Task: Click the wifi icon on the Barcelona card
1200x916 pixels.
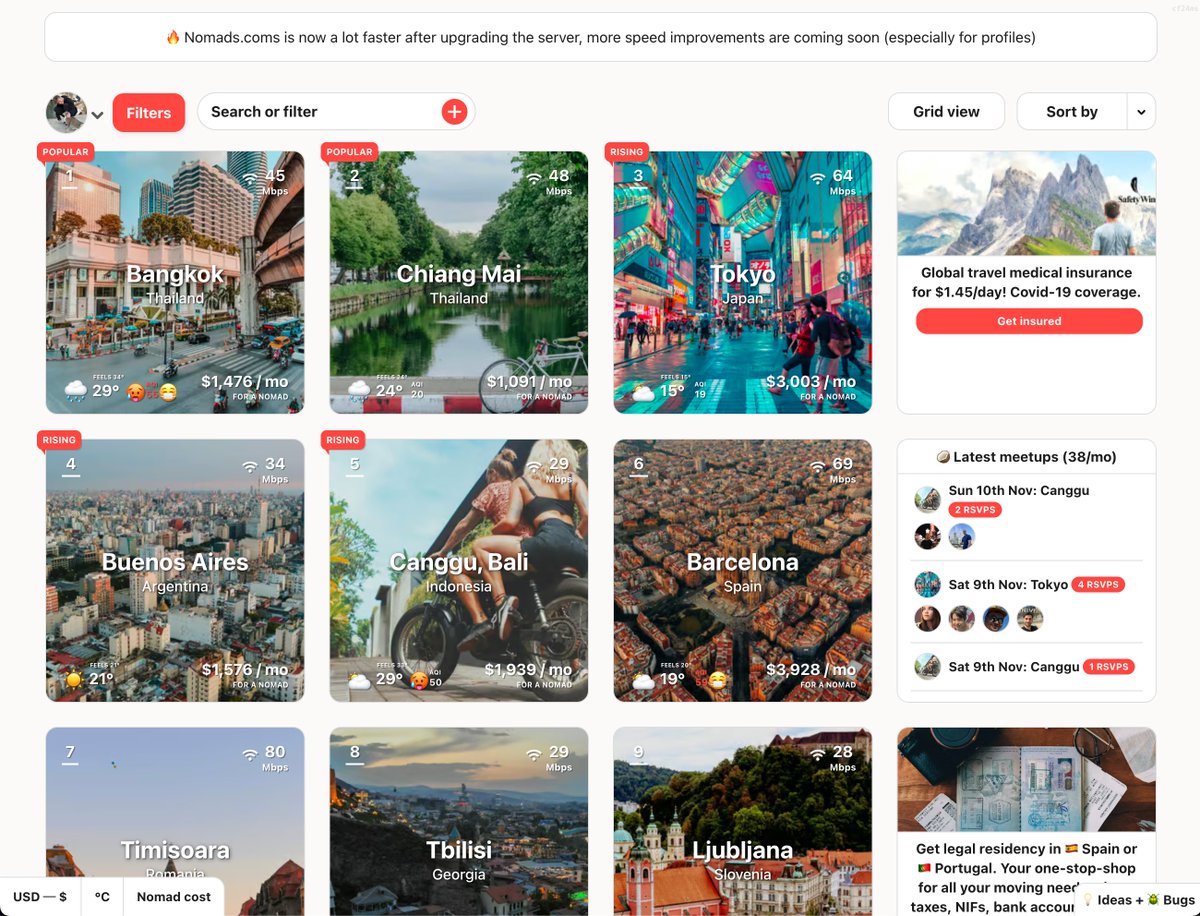Action: [x=818, y=467]
